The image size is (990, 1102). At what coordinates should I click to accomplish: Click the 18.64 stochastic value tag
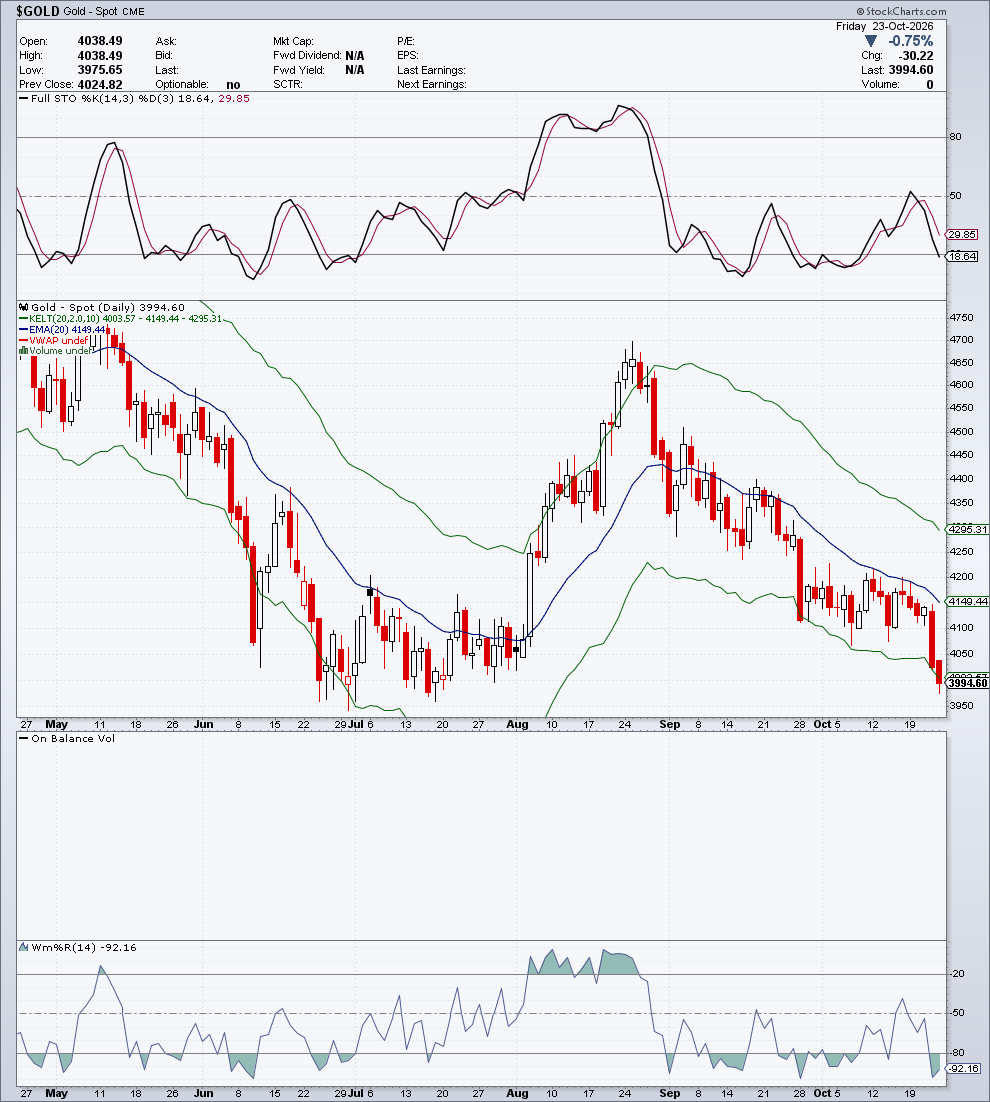tap(962, 257)
